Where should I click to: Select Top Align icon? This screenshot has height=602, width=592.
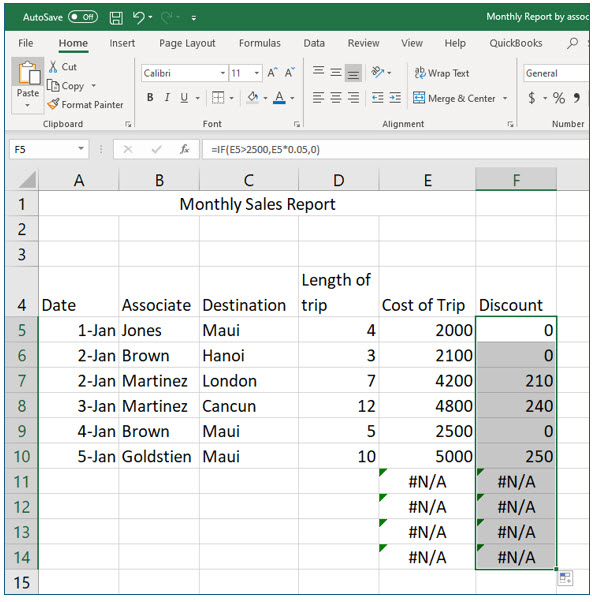[x=318, y=71]
